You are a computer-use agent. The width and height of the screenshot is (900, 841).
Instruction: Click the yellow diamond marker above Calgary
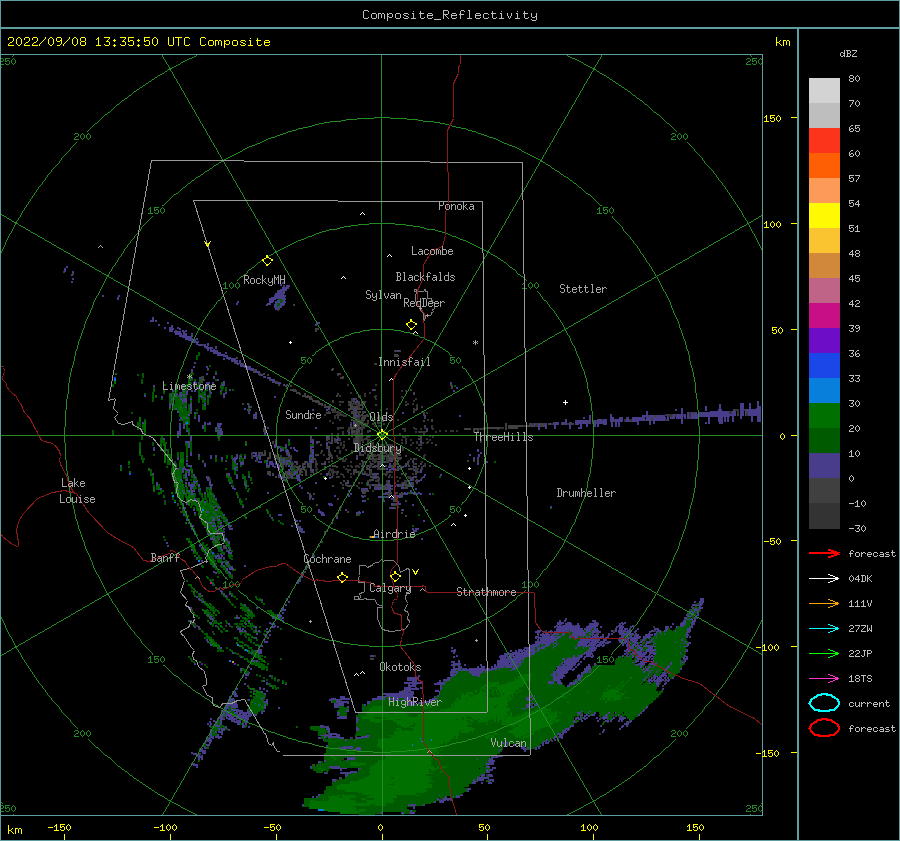[x=395, y=576]
